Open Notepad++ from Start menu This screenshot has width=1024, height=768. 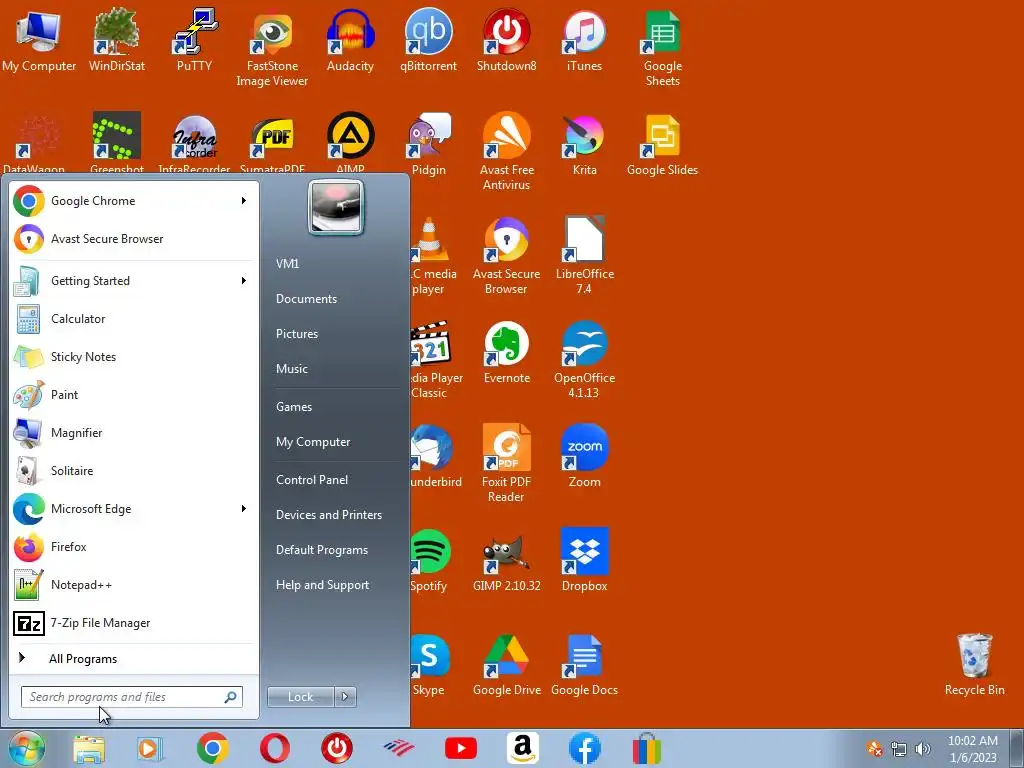133,584
